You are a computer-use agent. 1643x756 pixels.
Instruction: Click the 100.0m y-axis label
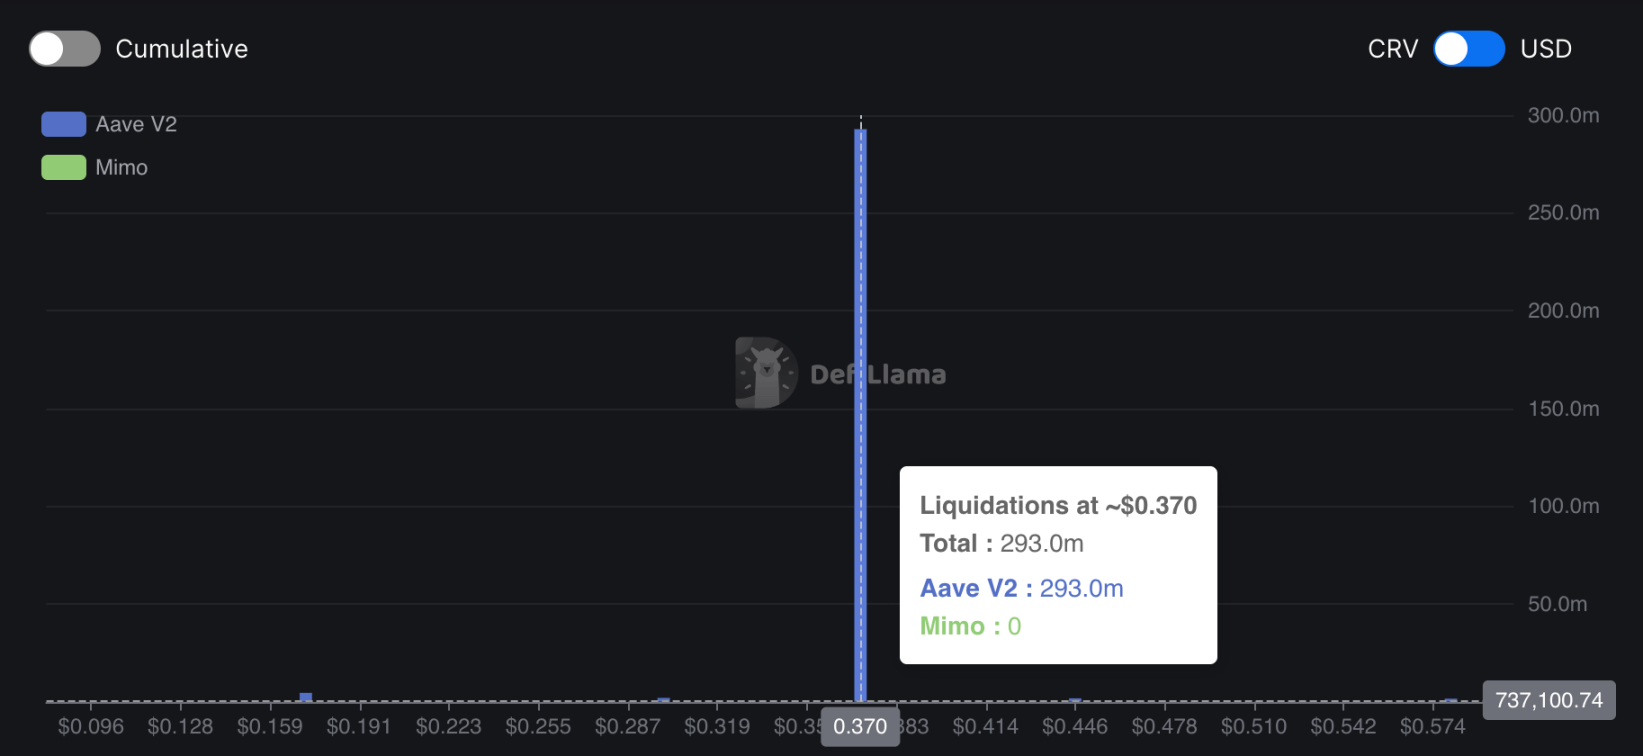pyautogui.click(x=1563, y=505)
